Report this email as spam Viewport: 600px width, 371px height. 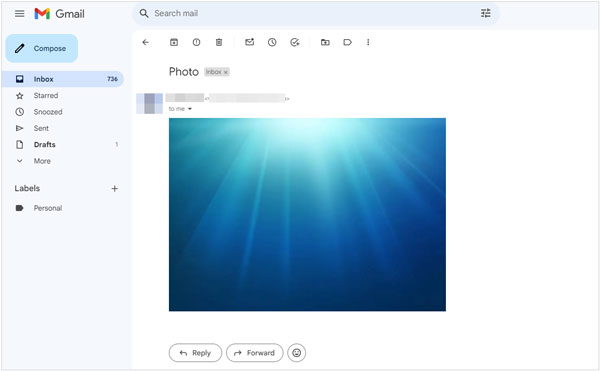coord(196,42)
